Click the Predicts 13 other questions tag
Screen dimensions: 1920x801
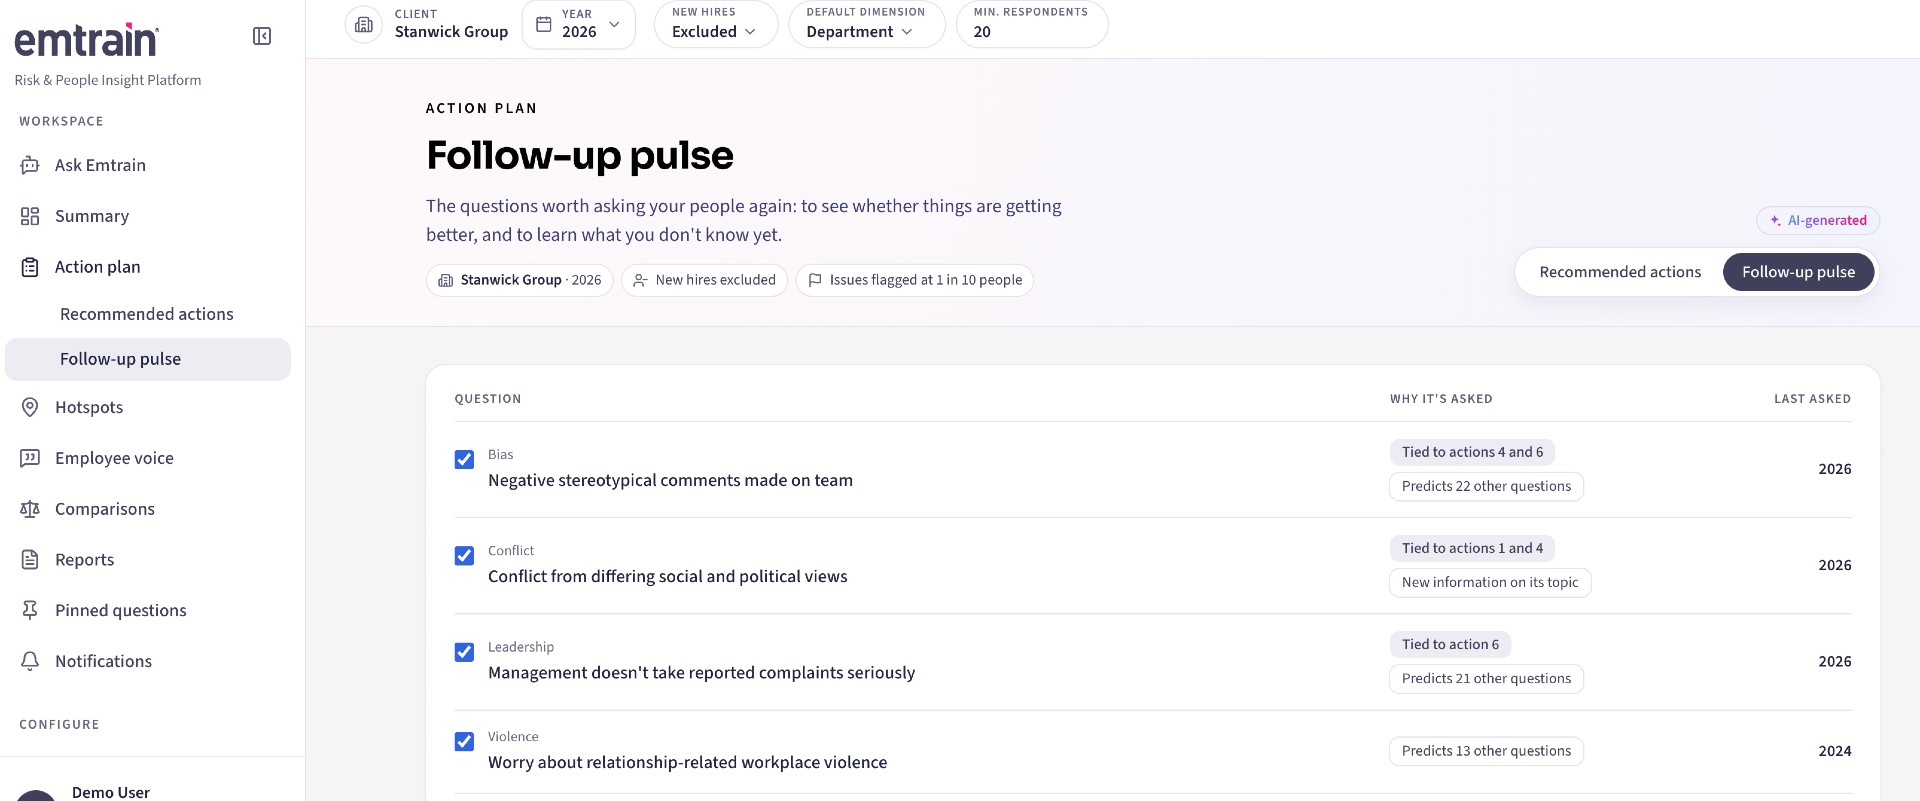pyautogui.click(x=1486, y=751)
